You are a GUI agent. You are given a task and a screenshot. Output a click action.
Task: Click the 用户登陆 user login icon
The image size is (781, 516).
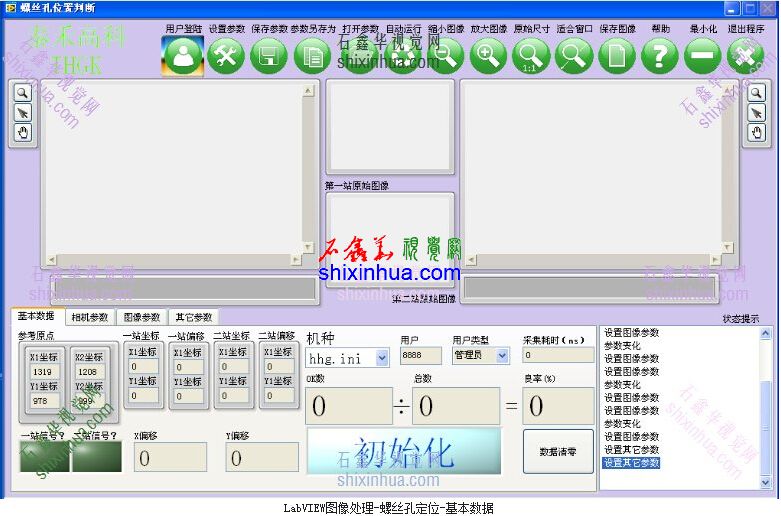click(x=183, y=56)
